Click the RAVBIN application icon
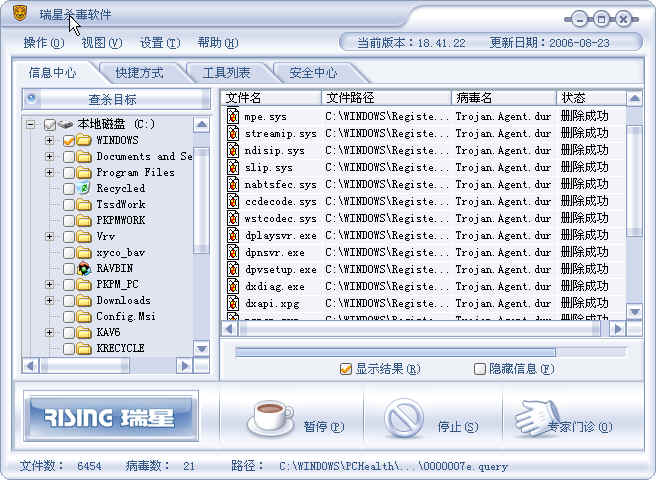The width and height of the screenshot is (656, 480). [84, 268]
